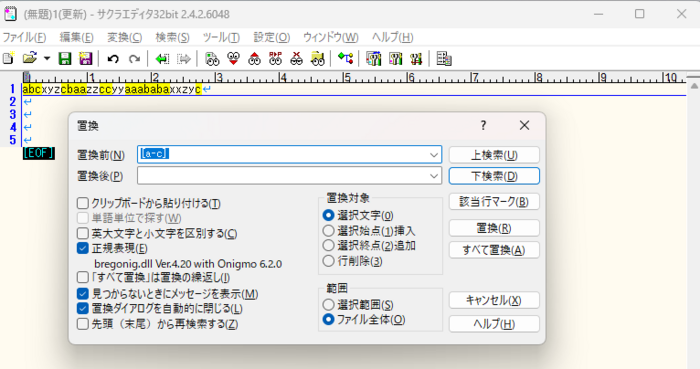Open replace via the R▸P binoculars icon
The height and width of the screenshot is (369, 700).
[x=275, y=58]
